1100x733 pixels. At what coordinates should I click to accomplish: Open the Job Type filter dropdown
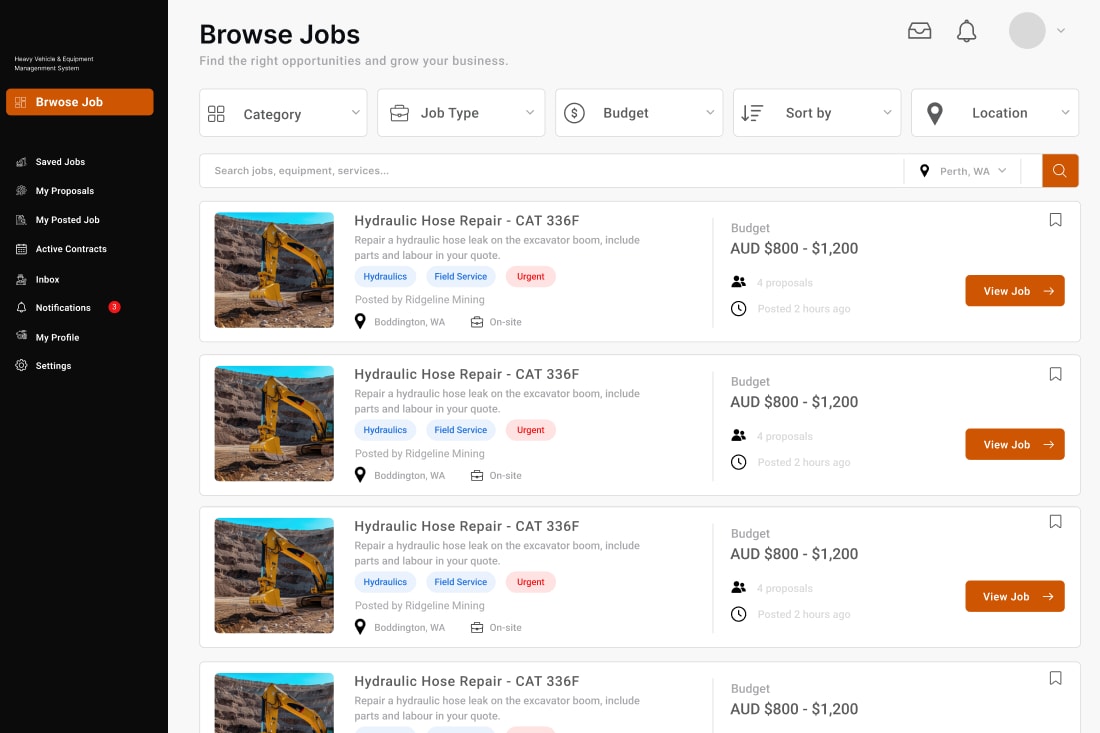pos(461,113)
